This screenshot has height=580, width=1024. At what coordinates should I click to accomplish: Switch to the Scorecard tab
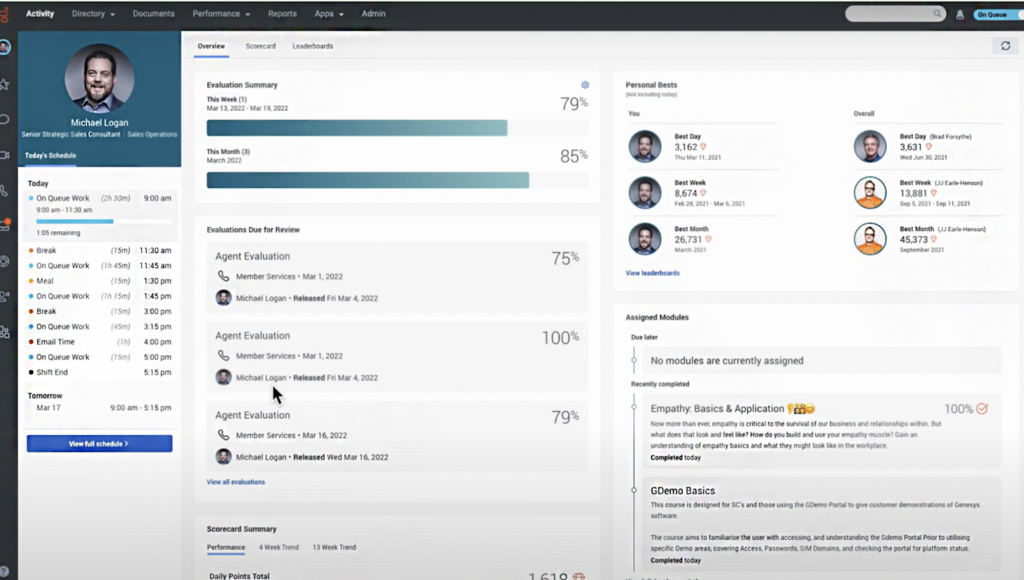[262, 46]
